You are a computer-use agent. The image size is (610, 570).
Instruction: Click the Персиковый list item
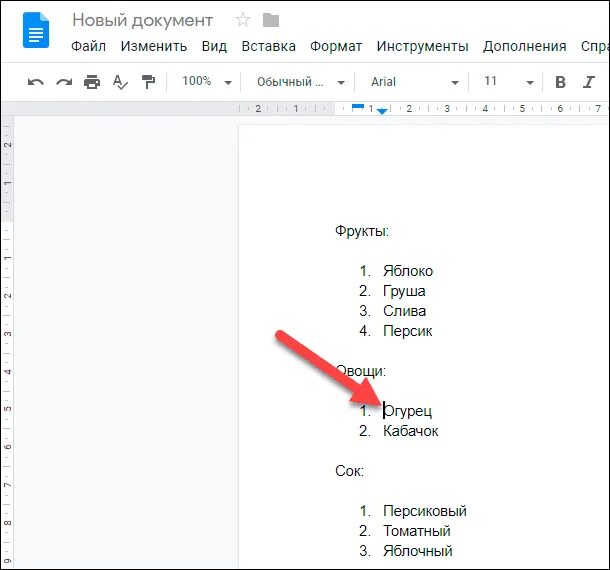click(425, 511)
